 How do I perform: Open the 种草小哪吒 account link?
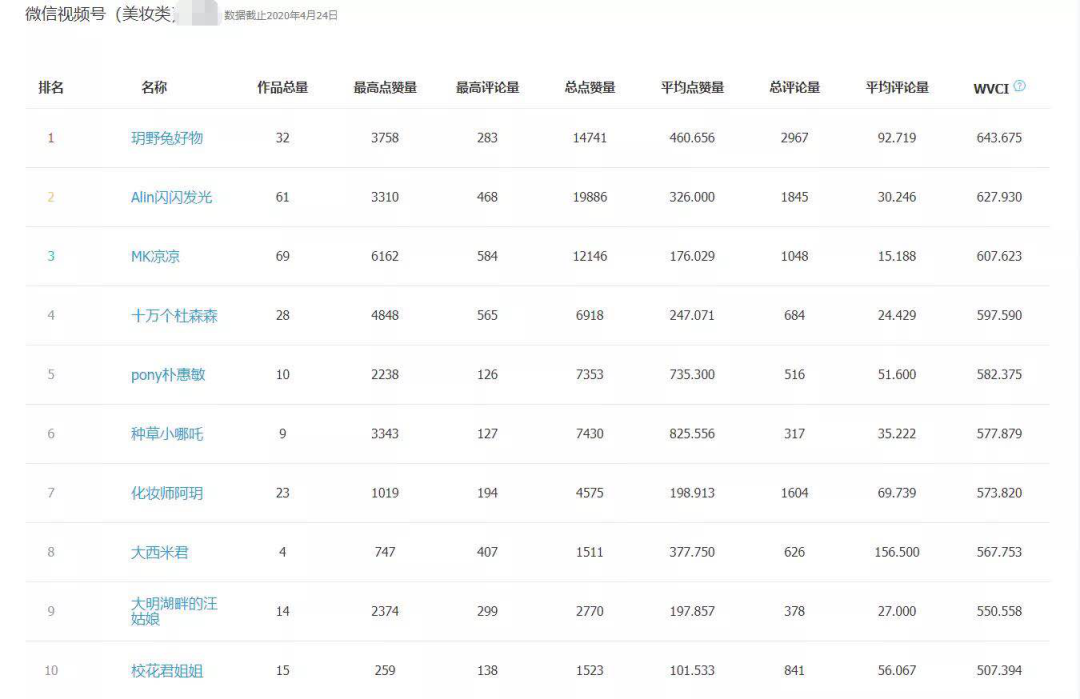click(x=167, y=434)
